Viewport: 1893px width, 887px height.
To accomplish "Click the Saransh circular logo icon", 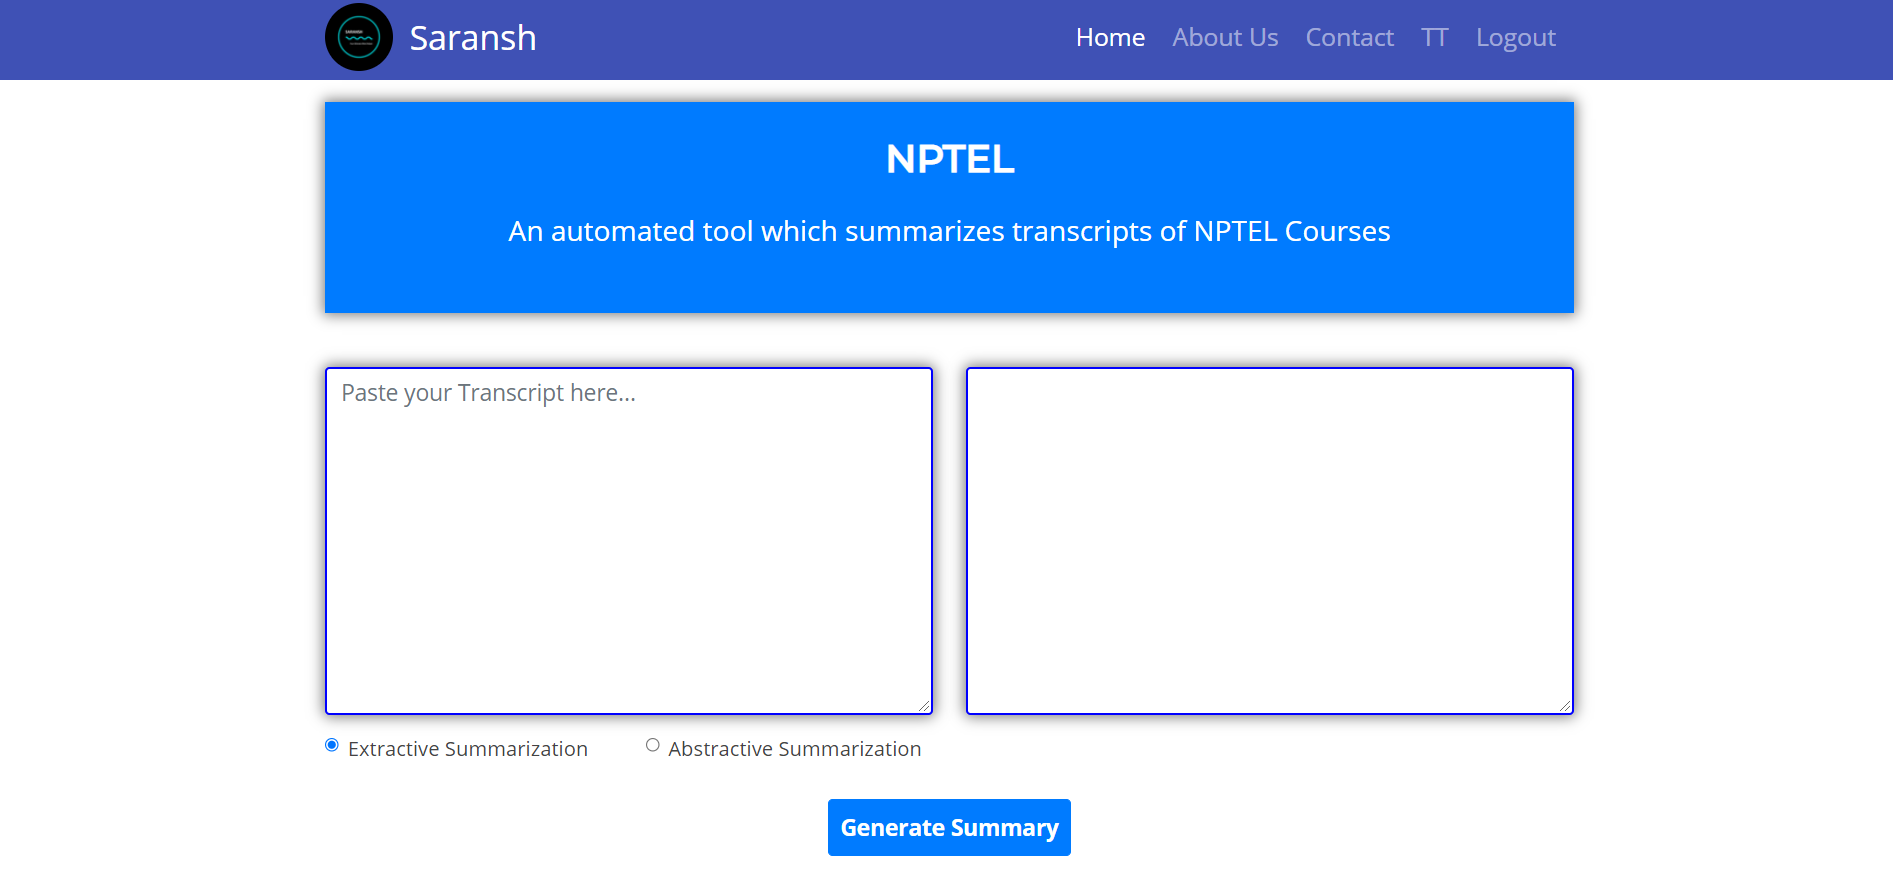I will pos(359,37).
